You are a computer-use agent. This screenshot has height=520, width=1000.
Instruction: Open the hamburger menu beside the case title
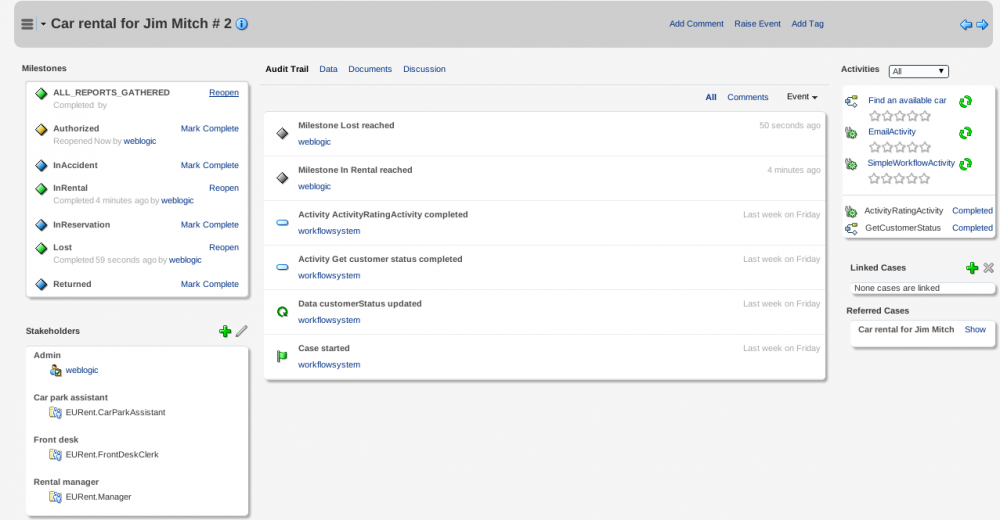pyautogui.click(x=27, y=24)
